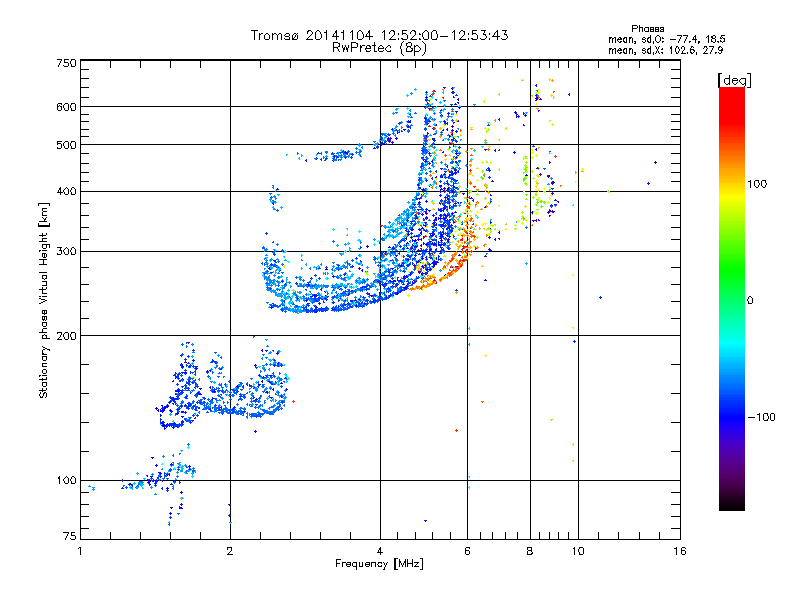Click the y-axis tick label '400'
The image size is (800, 600).
click(x=66, y=191)
